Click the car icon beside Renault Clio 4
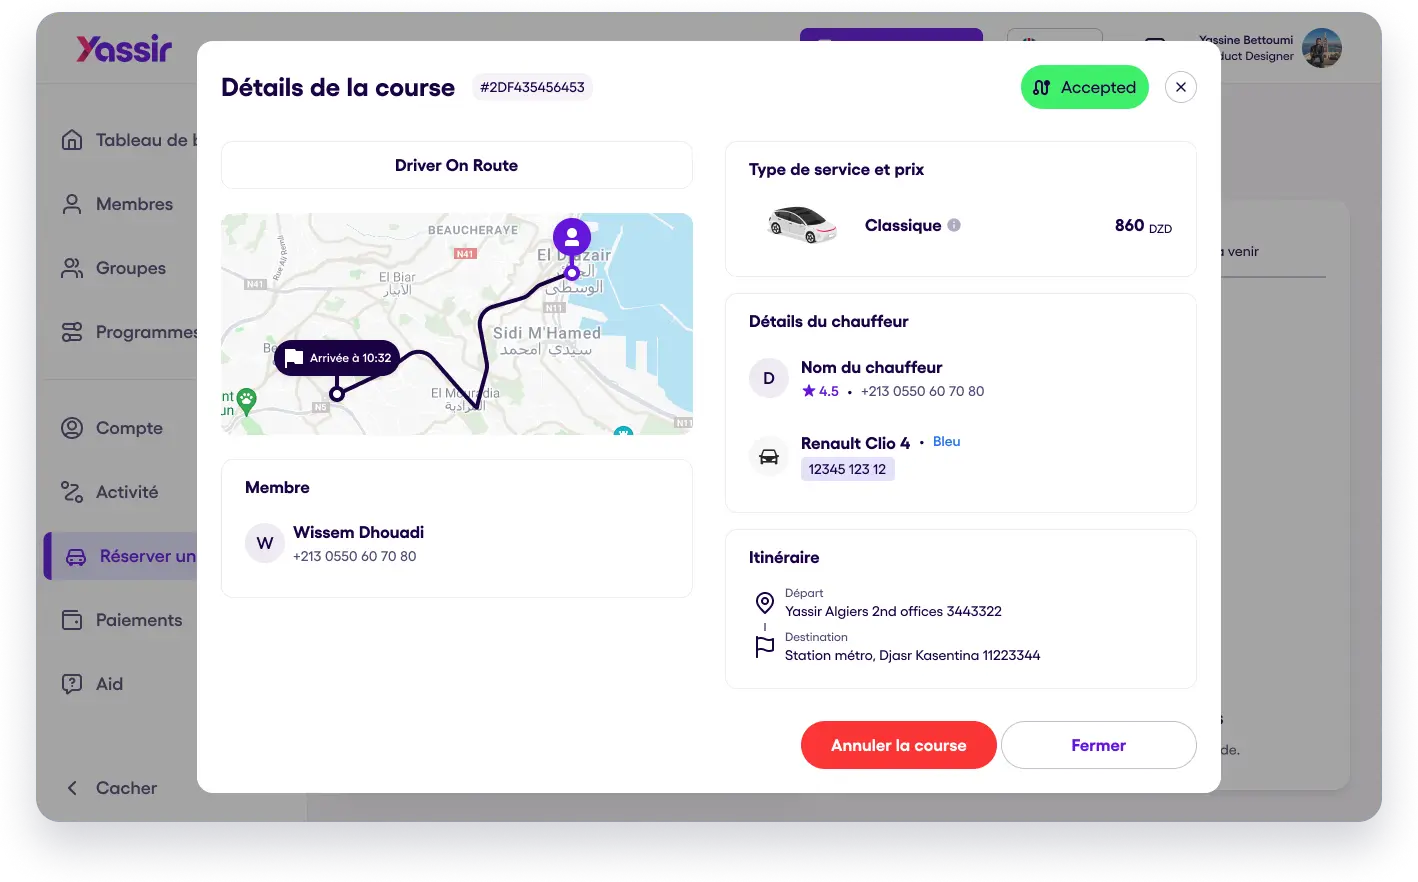The width and height of the screenshot is (1418, 882). 769,457
